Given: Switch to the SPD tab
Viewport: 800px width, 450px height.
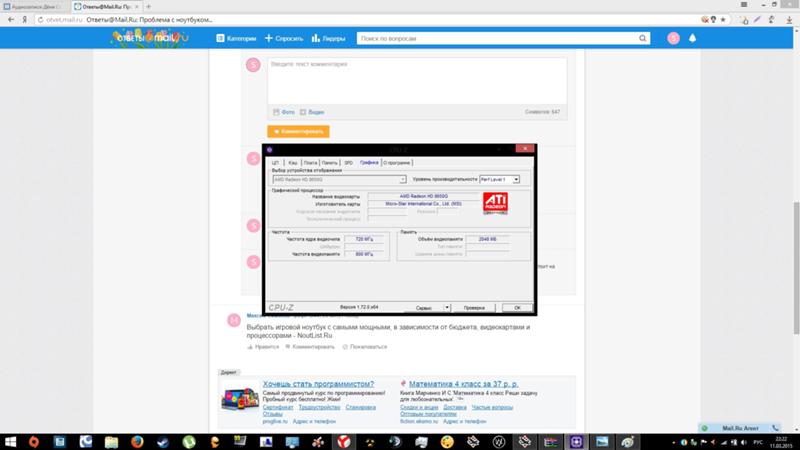Looking at the screenshot, I should pyautogui.click(x=348, y=163).
